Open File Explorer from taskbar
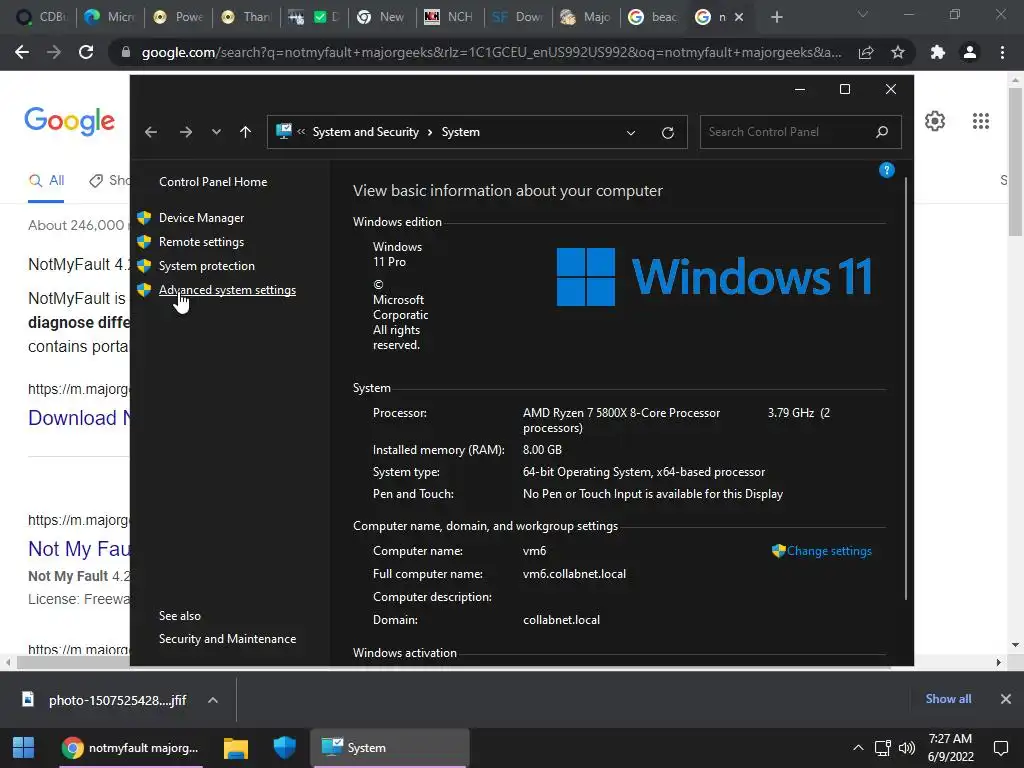Screen dimensions: 1024x768 (x=236, y=748)
